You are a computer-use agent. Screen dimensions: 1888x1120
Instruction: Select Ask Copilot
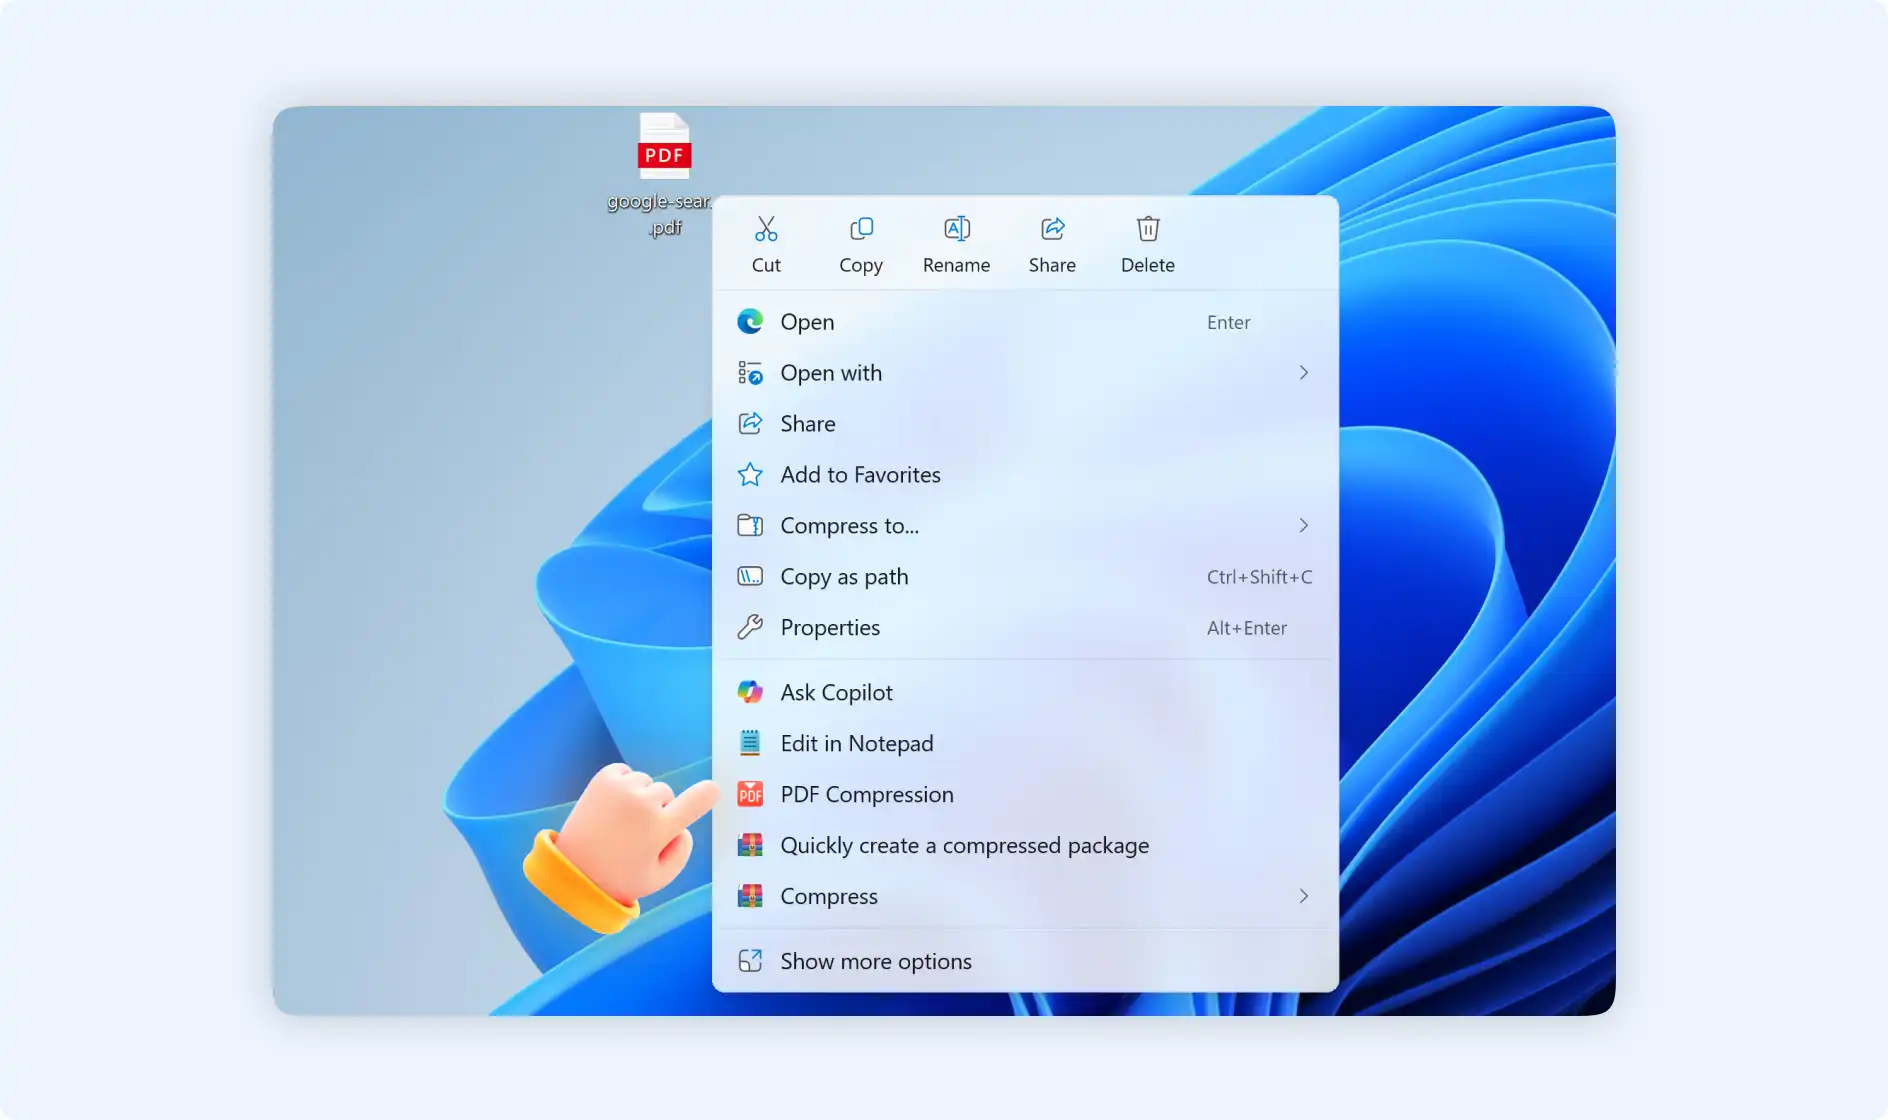tap(1025, 692)
